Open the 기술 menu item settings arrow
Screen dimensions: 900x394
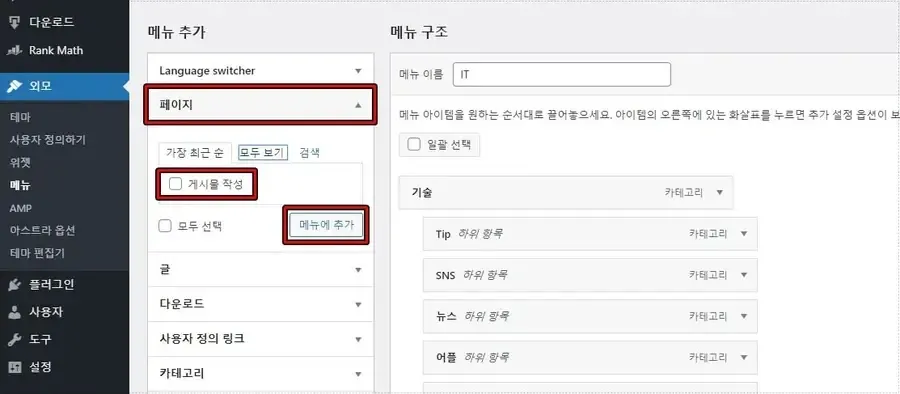[720, 192]
